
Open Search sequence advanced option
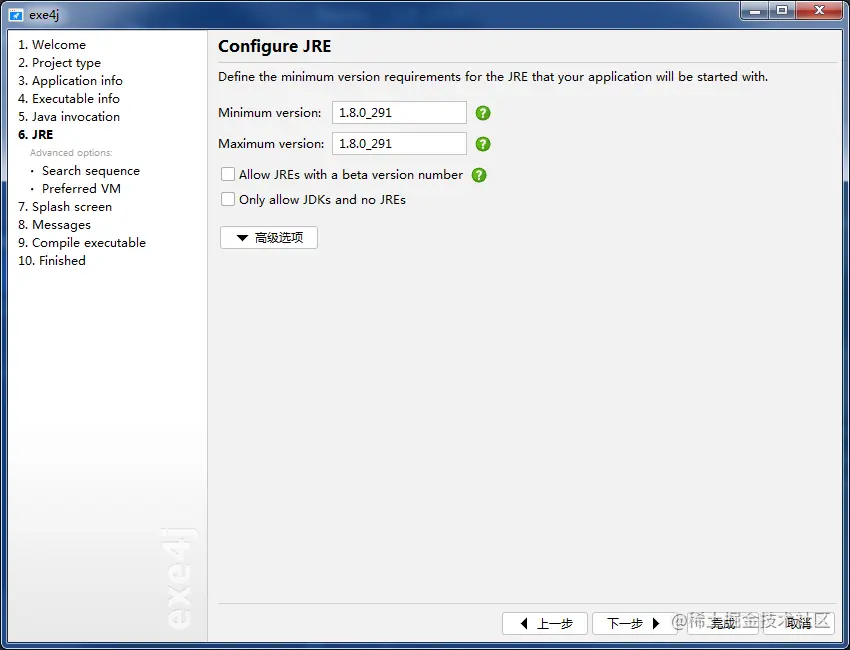[x=91, y=171]
